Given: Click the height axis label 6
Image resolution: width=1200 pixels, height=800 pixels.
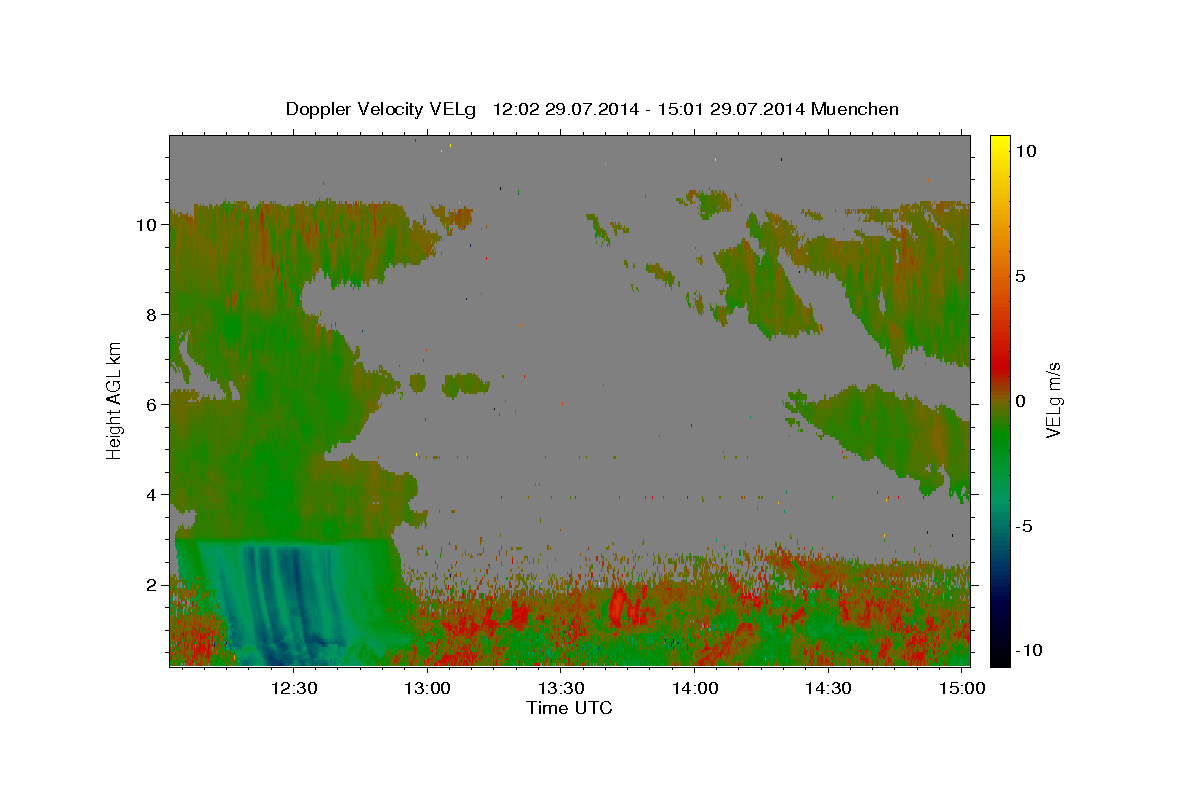Looking at the screenshot, I should (151, 405).
